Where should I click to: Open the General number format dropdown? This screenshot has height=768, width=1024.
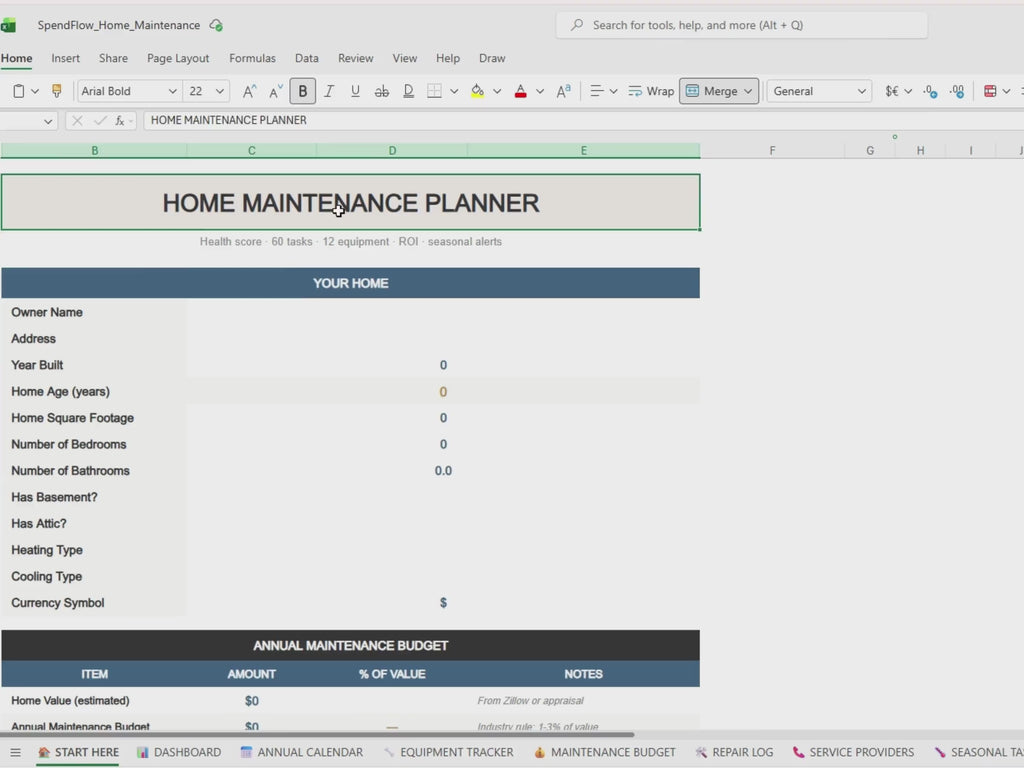819,91
